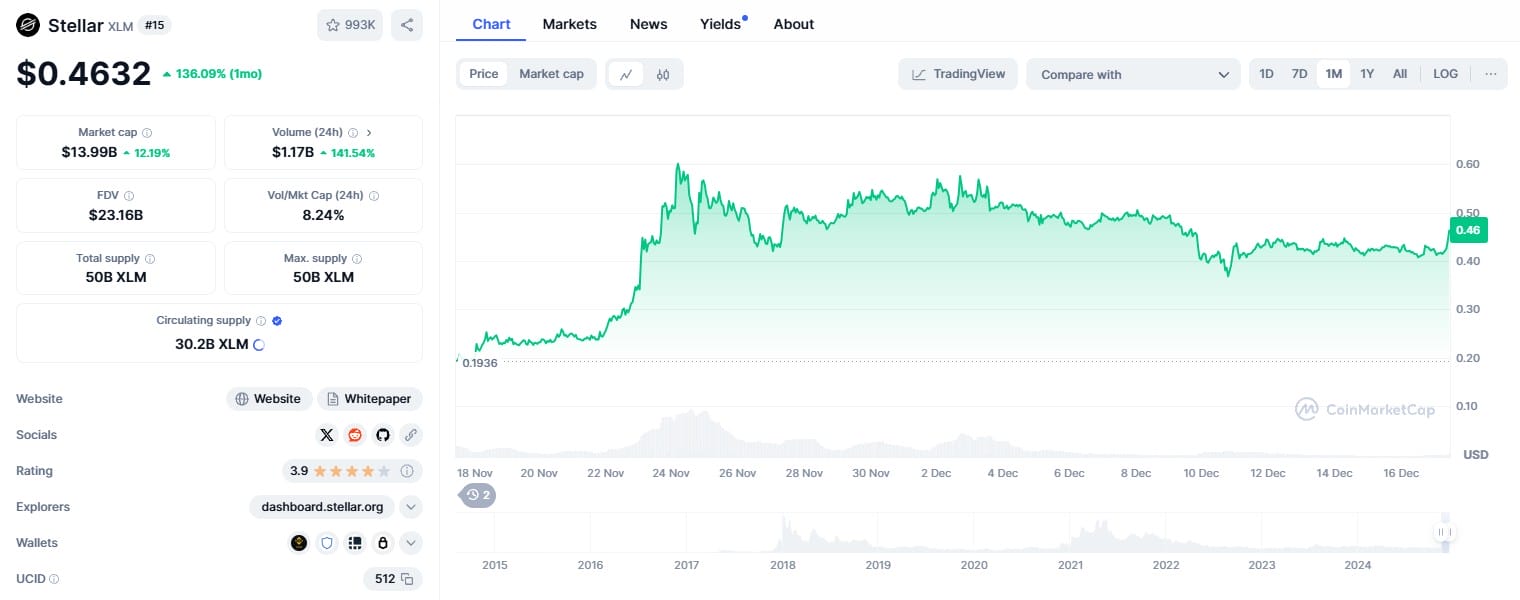Select the black-and-gold circular wallet icon
The width and height of the screenshot is (1520, 600).
click(299, 543)
